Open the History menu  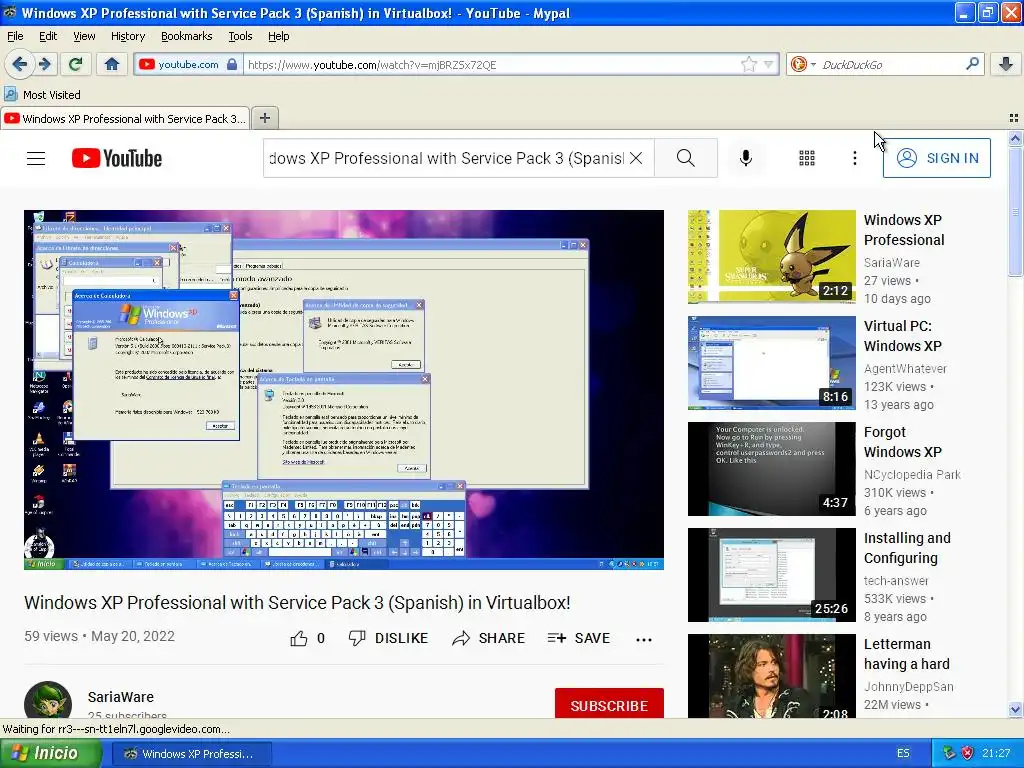point(127,36)
